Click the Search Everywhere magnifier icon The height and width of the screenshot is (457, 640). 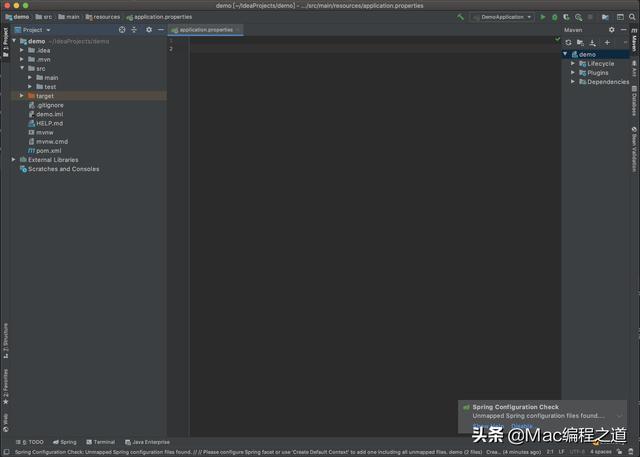click(632, 17)
